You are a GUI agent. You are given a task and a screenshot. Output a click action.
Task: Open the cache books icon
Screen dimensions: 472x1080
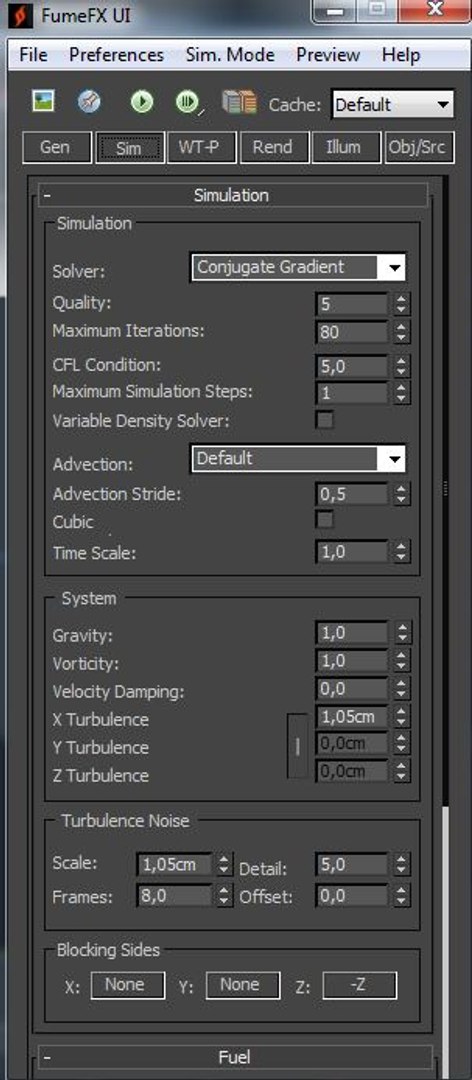tap(238, 103)
